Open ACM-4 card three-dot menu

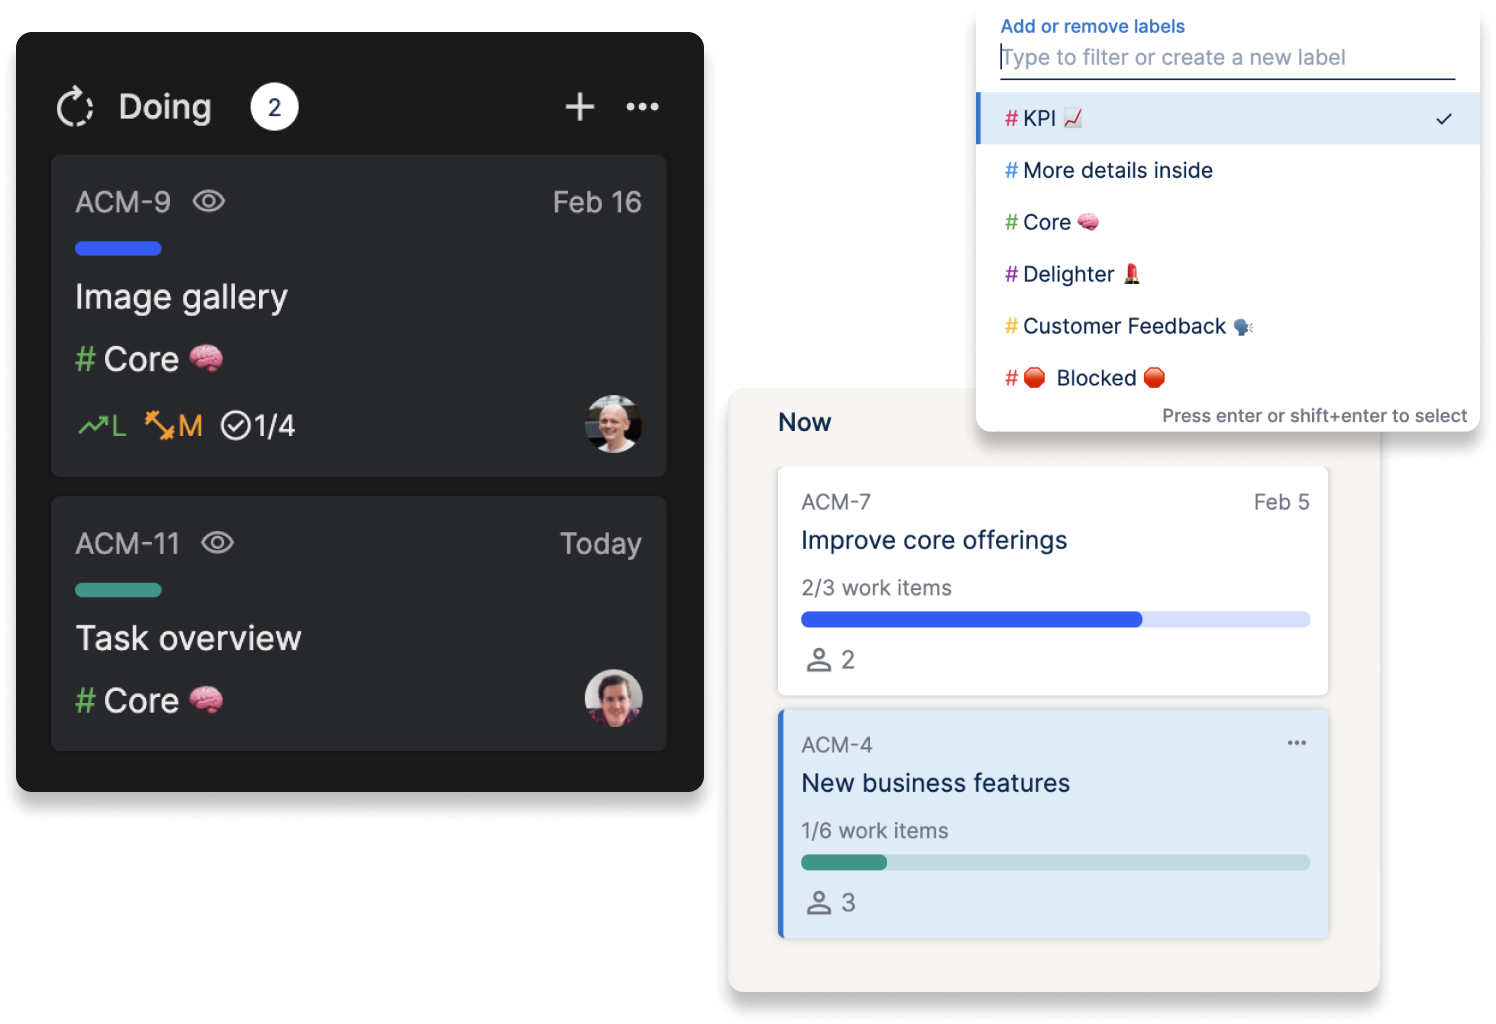click(x=1297, y=743)
